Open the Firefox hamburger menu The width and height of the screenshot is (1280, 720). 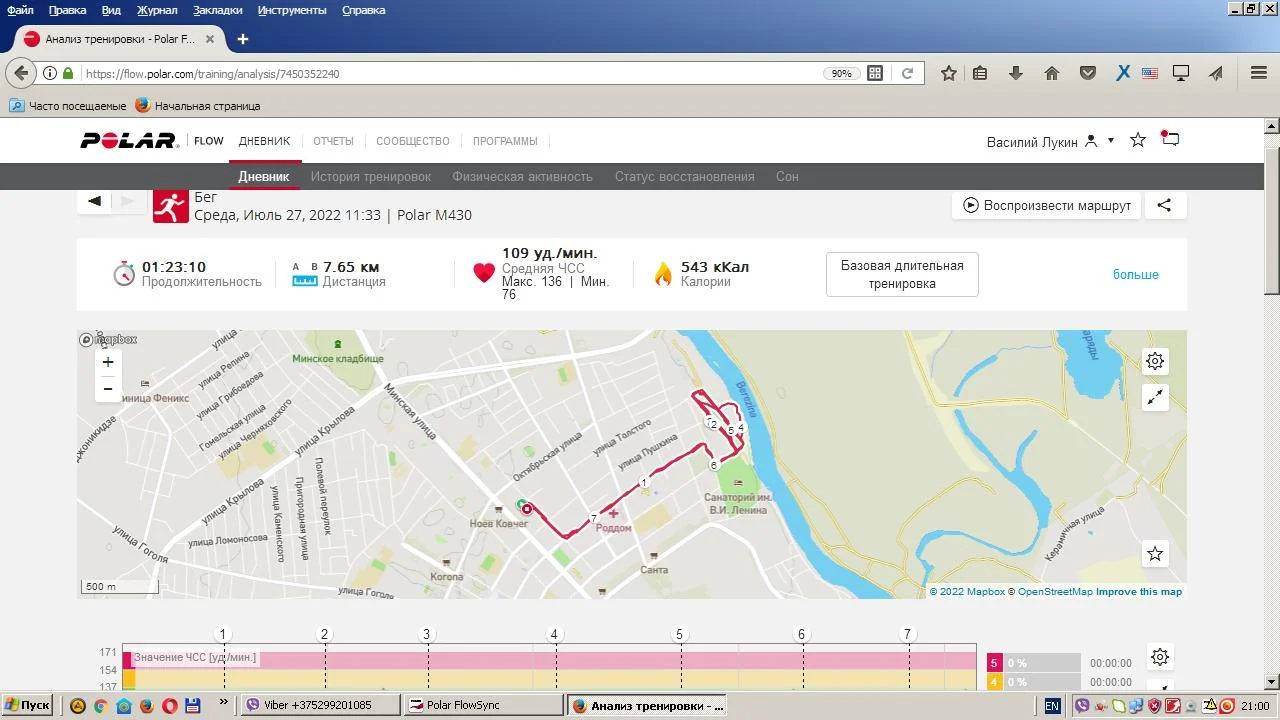coord(1259,73)
